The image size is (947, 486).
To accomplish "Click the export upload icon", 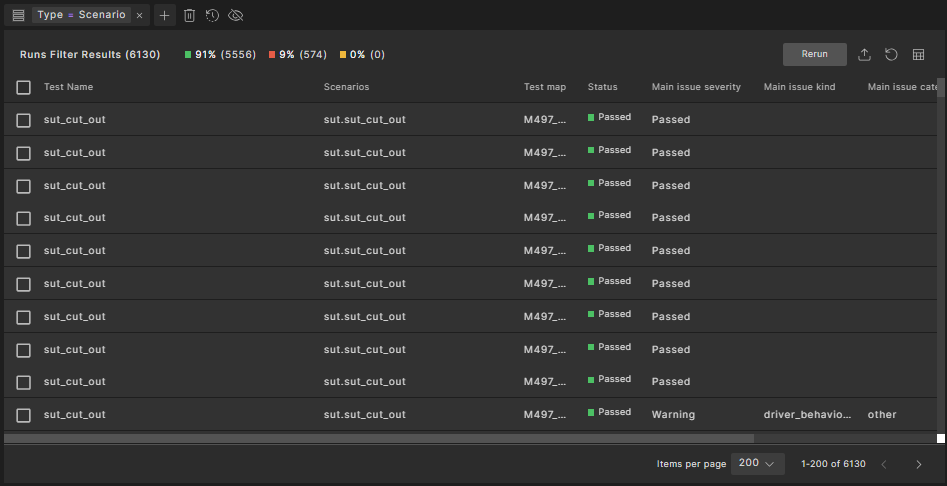I will click(865, 54).
